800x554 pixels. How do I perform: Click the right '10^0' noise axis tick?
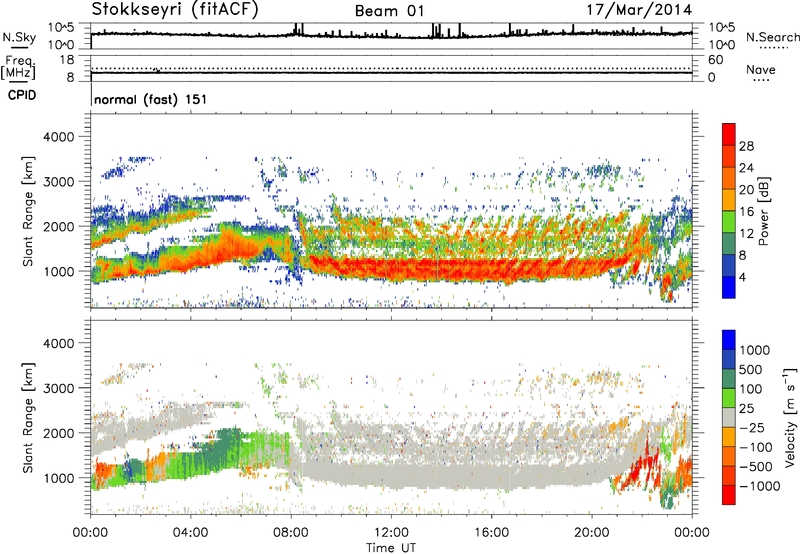pos(722,45)
